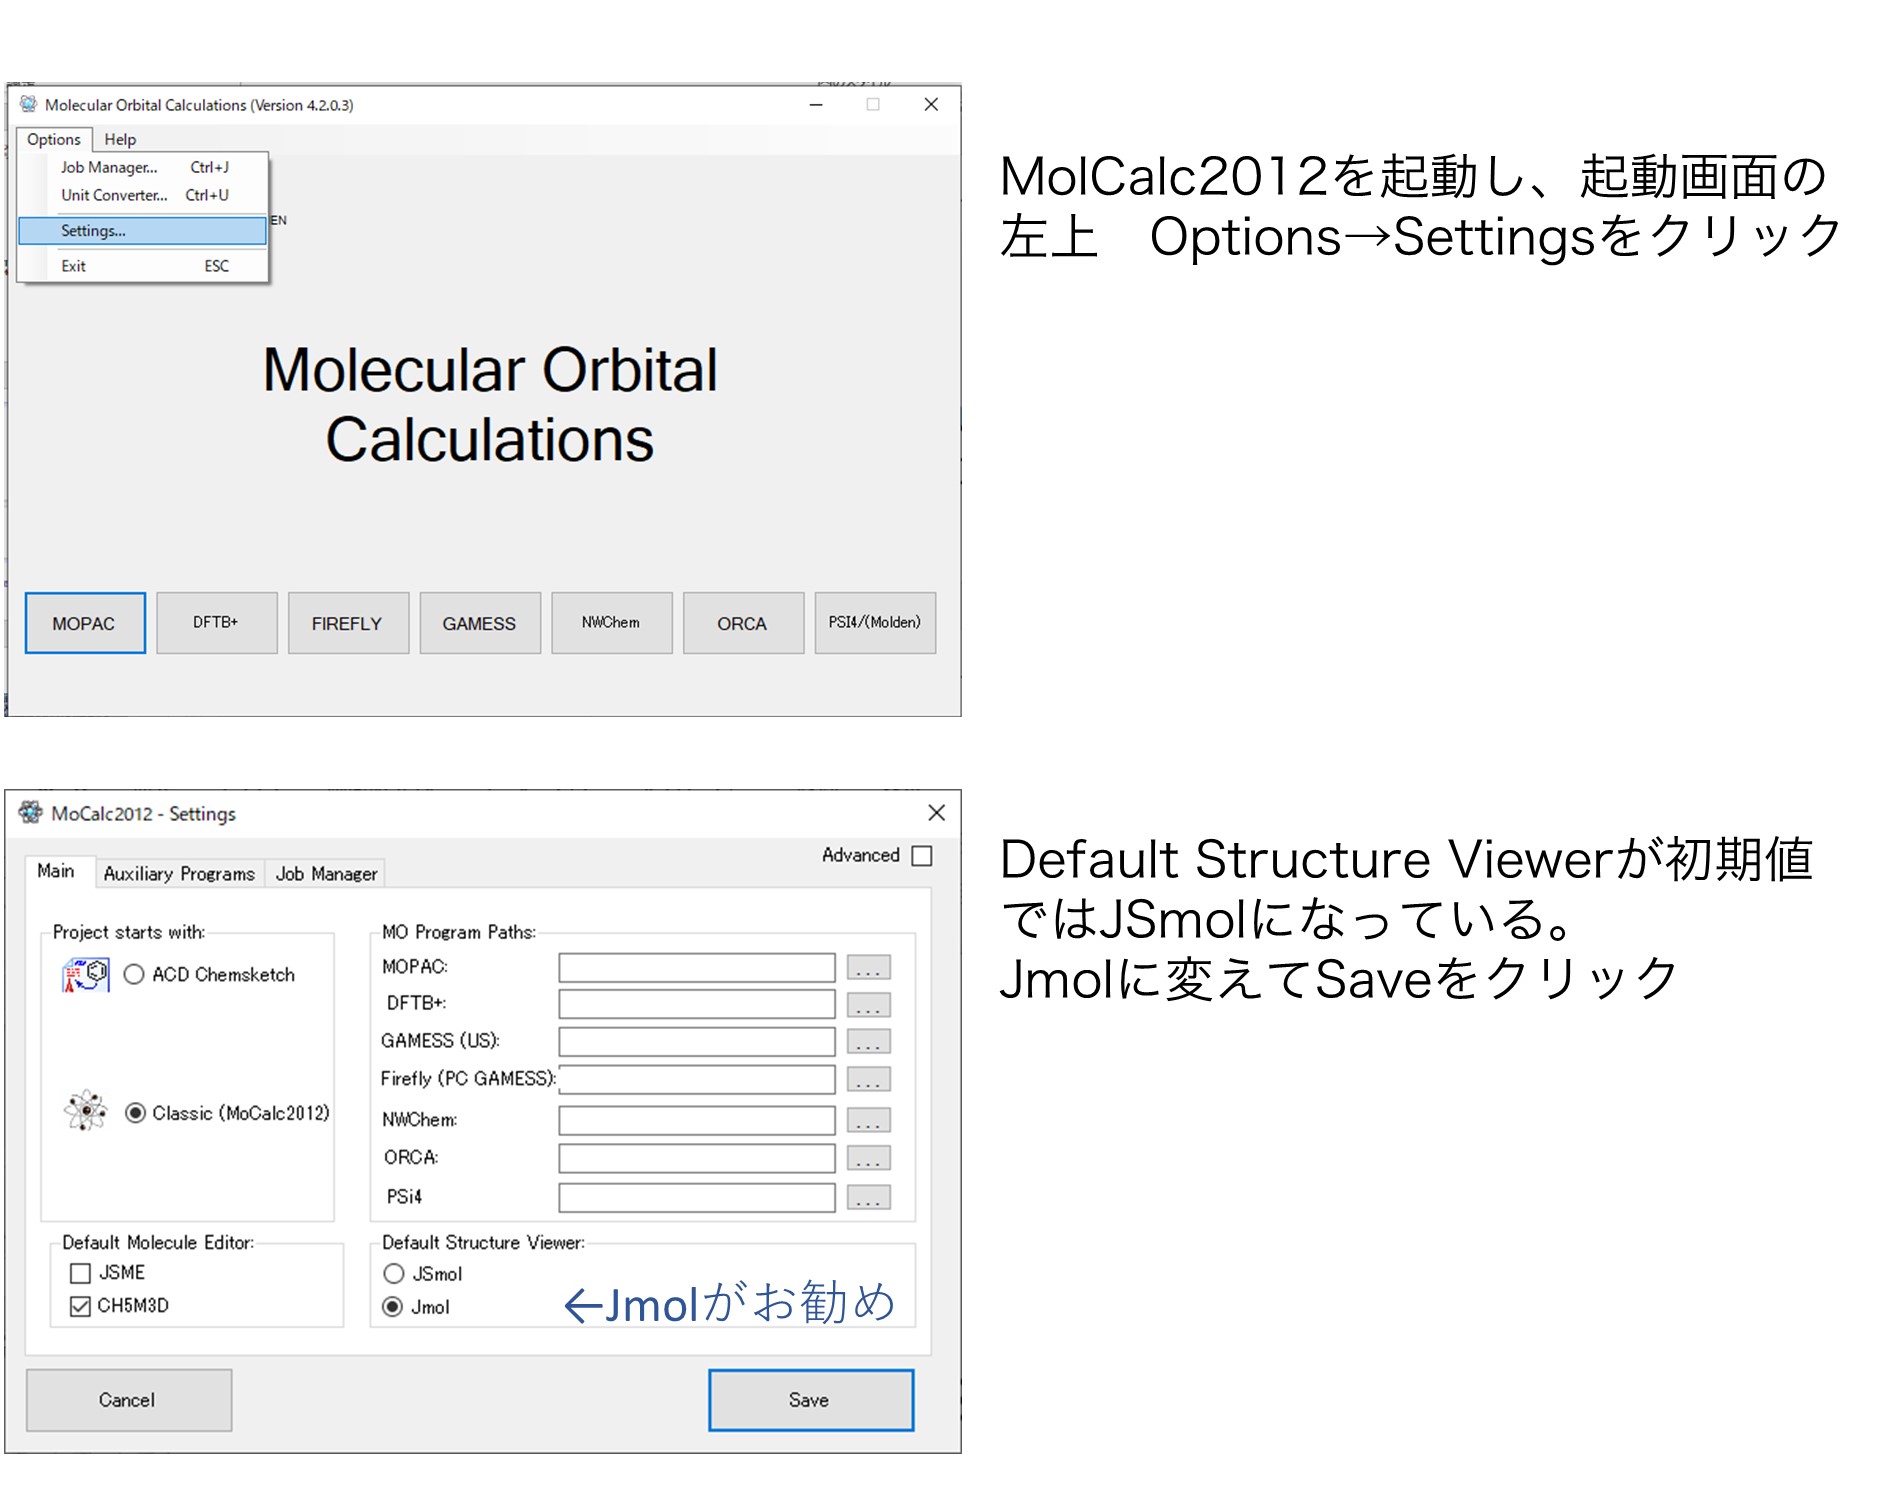The height and width of the screenshot is (1500, 1890).
Task: Browse for the PSi4 program path
Action: coord(868,1197)
